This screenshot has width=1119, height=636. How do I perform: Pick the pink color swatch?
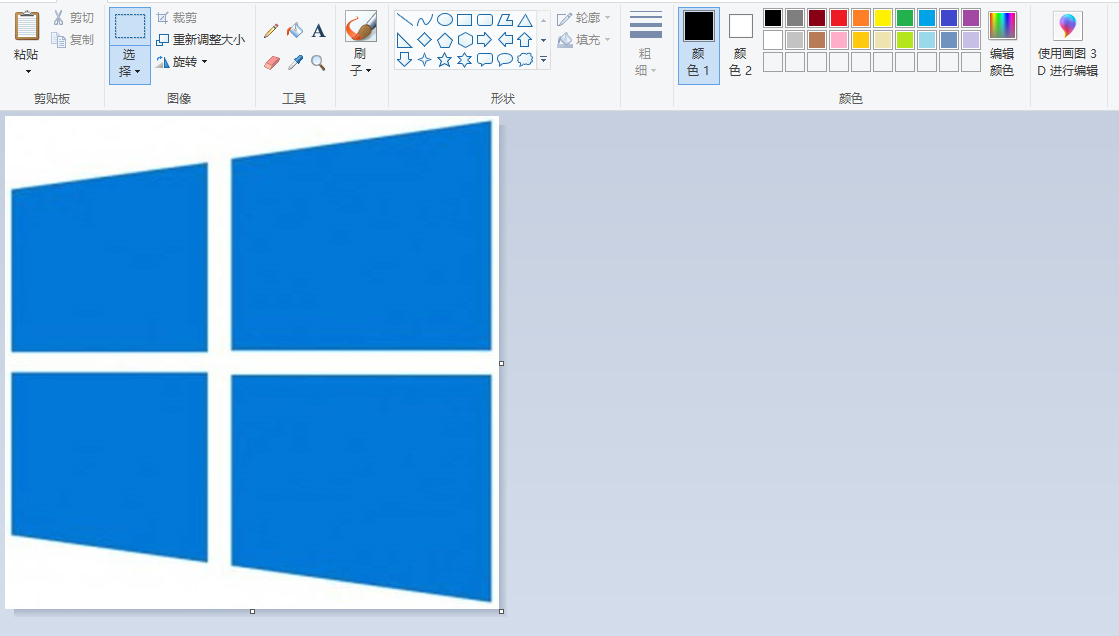coord(839,40)
